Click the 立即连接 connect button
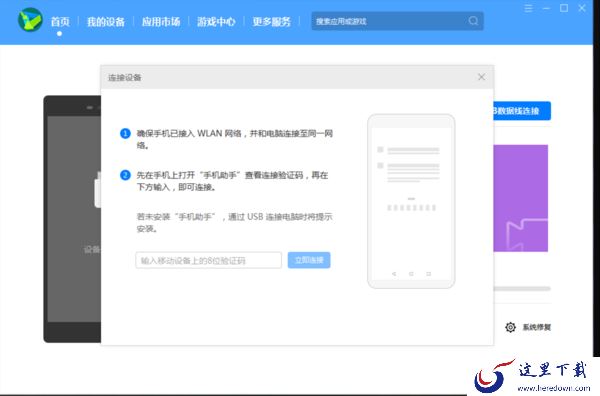The image size is (600, 396). [309, 260]
